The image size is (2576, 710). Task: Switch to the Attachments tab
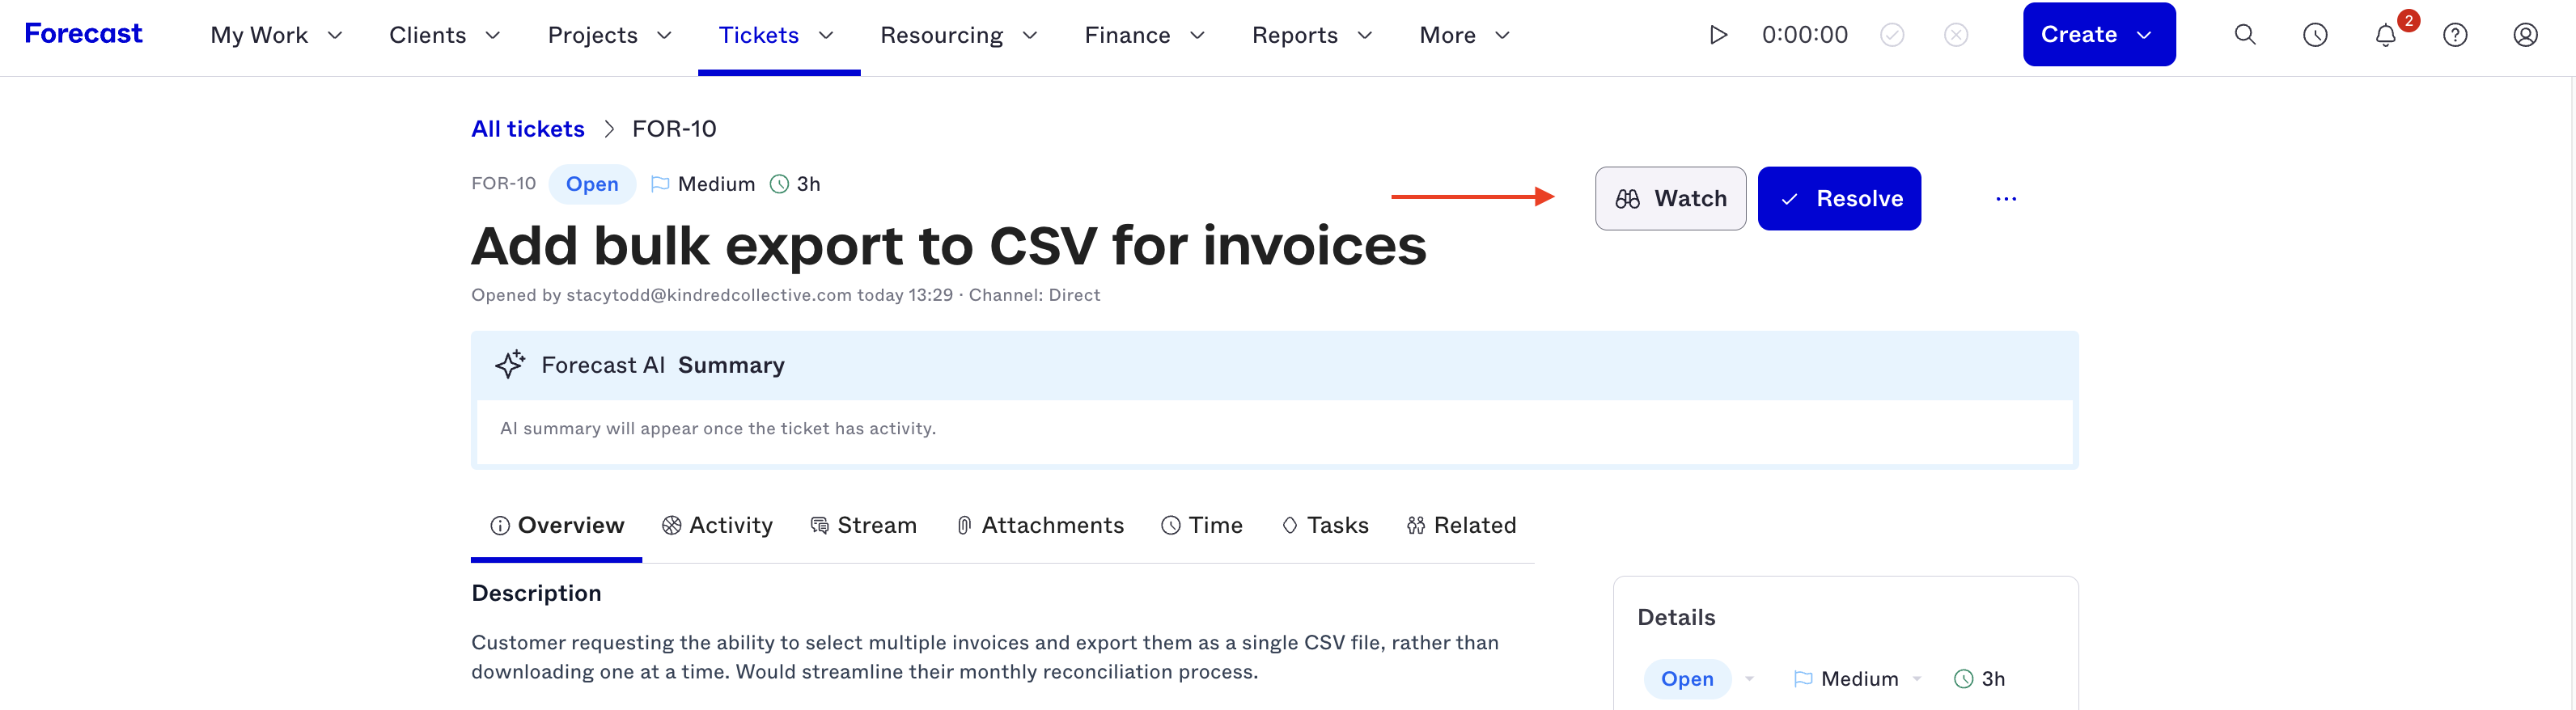click(1039, 525)
